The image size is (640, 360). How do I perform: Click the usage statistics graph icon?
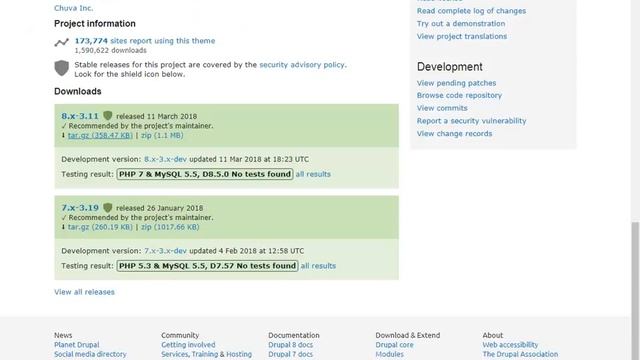click(62, 42)
